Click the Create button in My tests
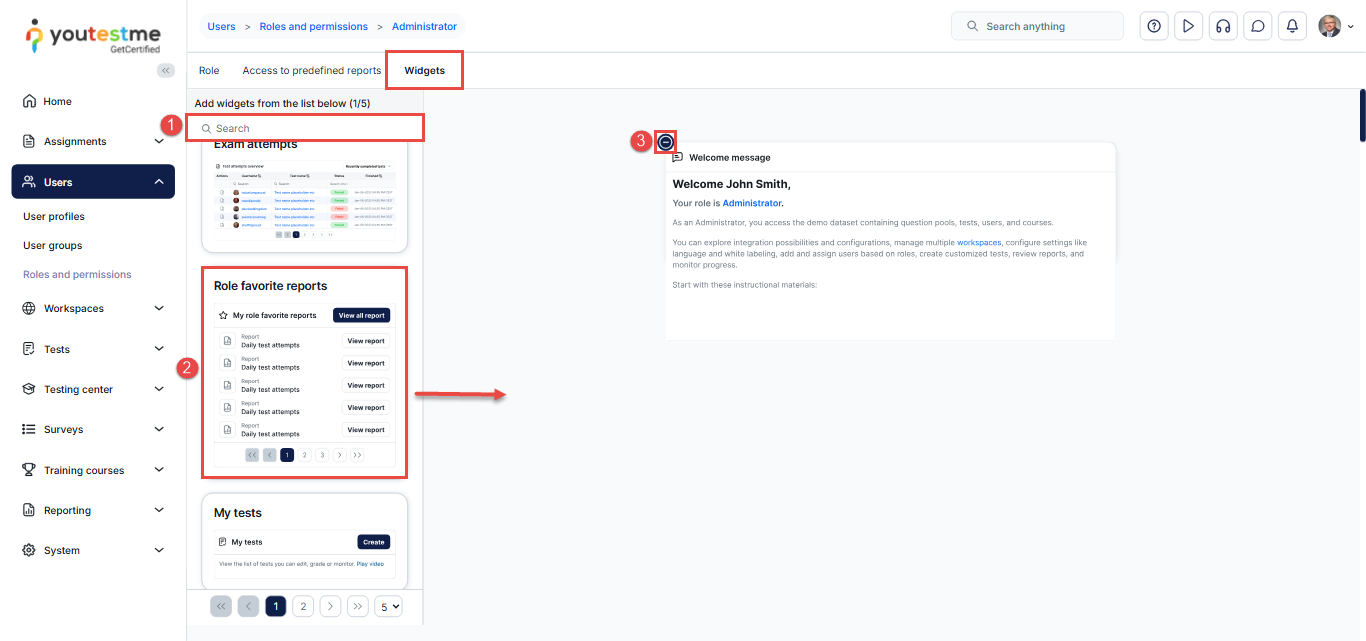Screen dimensions: 1366x641 [x=373, y=542]
